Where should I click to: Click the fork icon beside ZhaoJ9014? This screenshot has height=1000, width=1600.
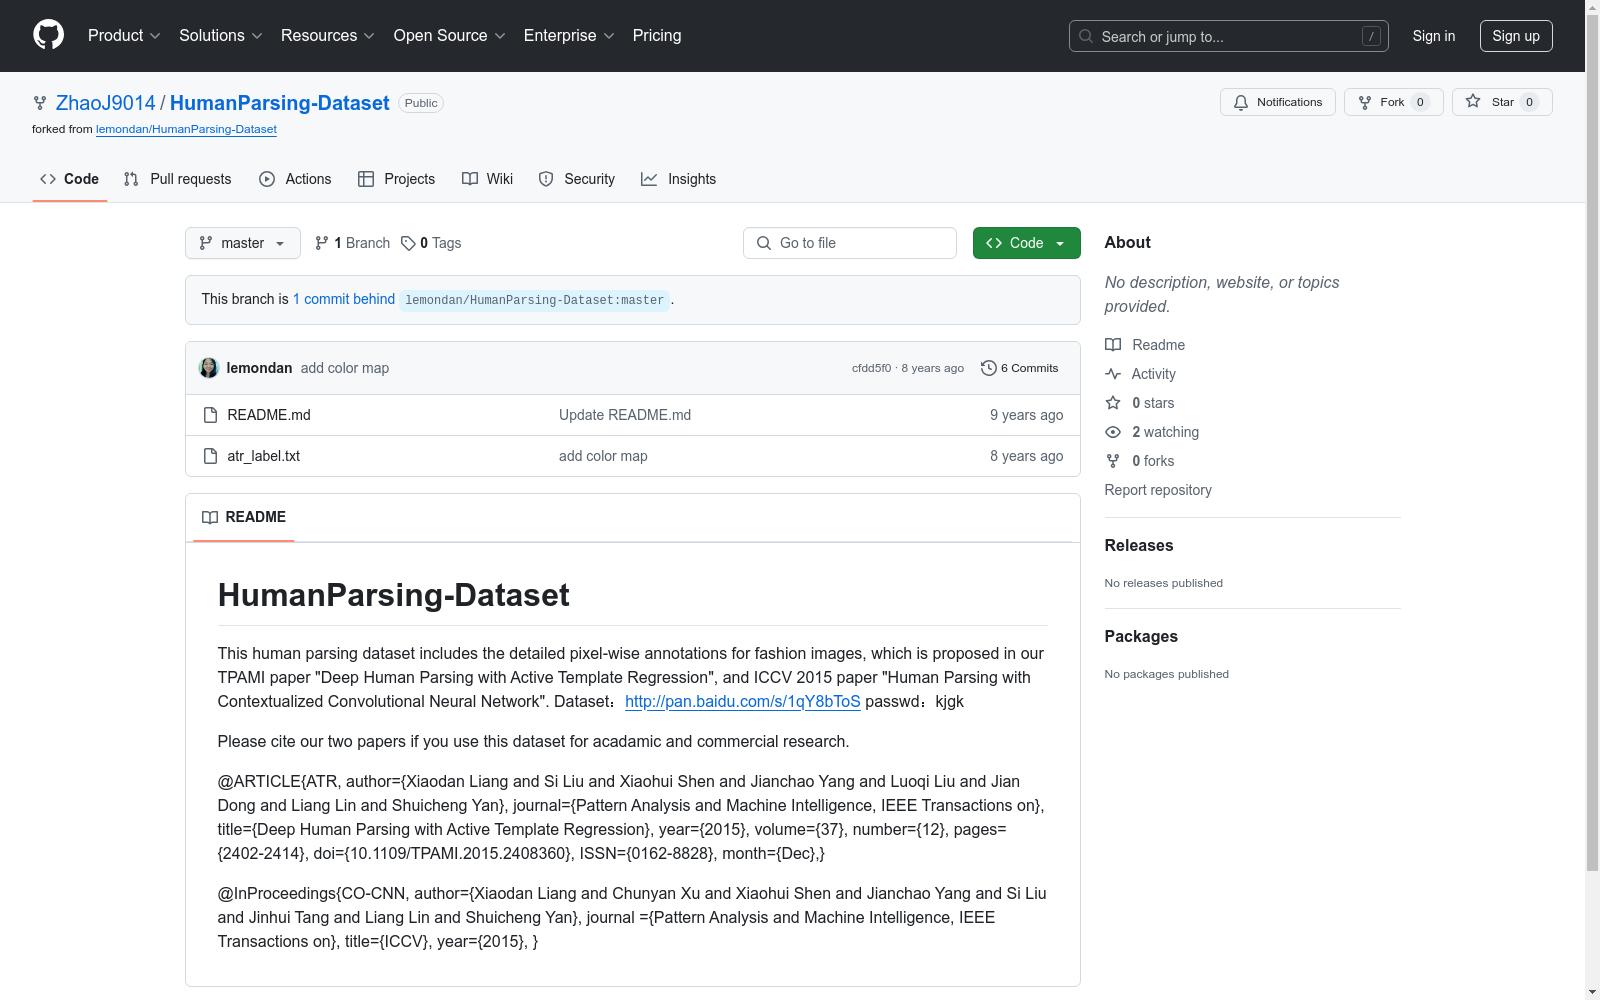pos(40,103)
